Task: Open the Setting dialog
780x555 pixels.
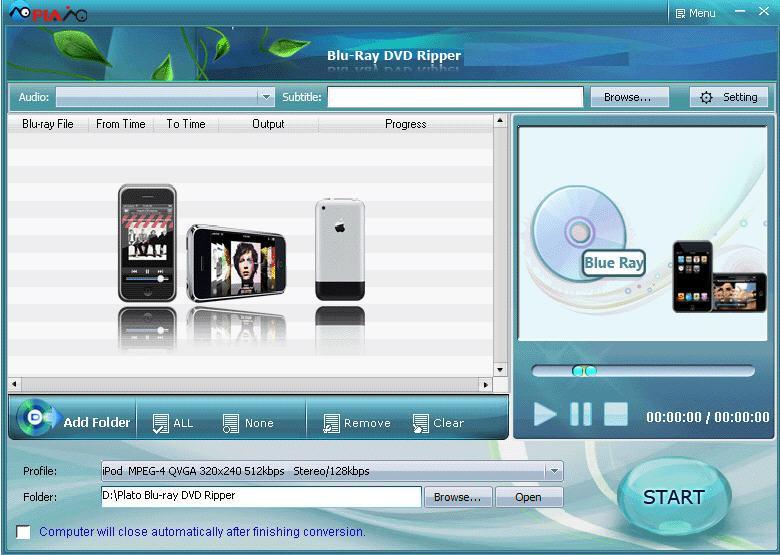Action: click(x=729, y=97)
